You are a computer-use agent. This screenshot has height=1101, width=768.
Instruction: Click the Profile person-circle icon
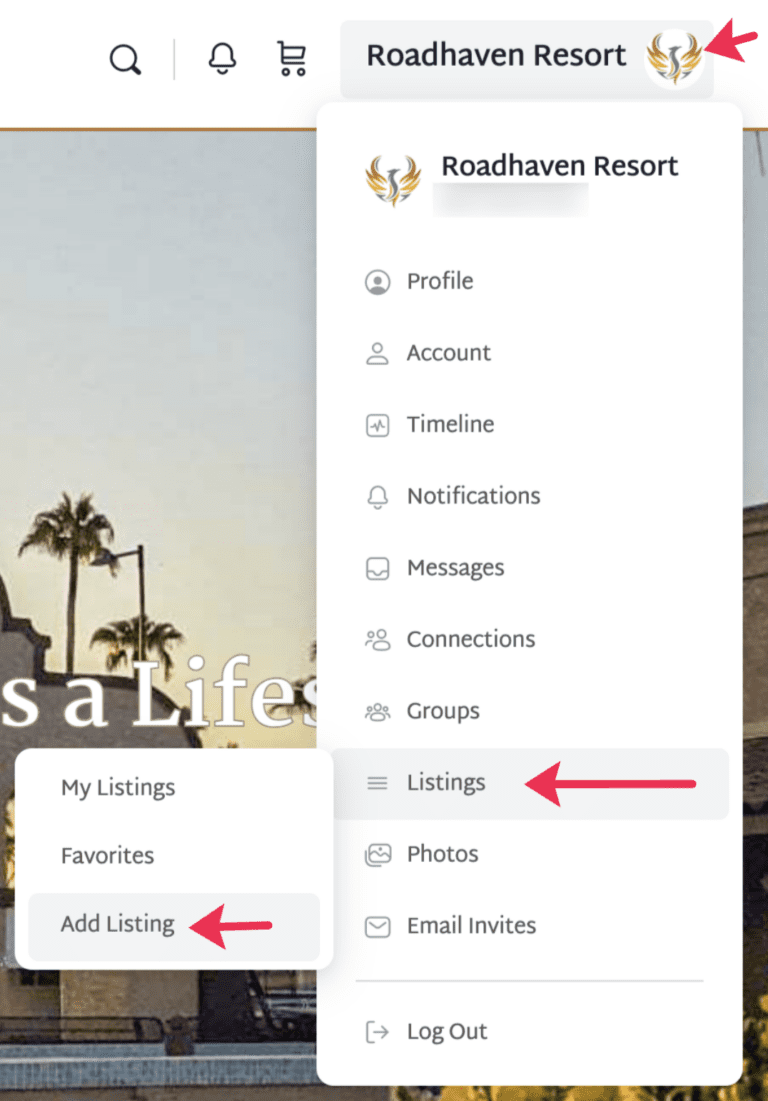(377, 282)
